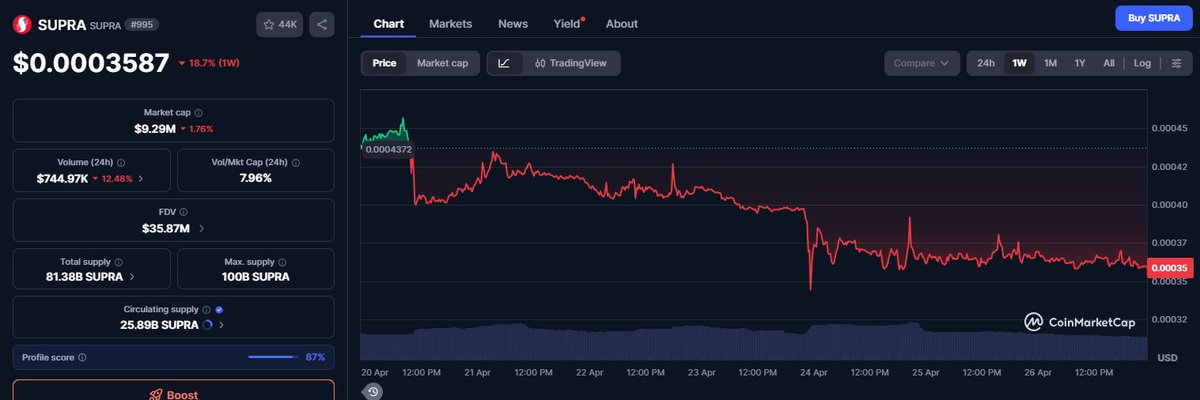Click the 87% profile score value
This screenshot has height=400, width=1200.
pos(315,357)
